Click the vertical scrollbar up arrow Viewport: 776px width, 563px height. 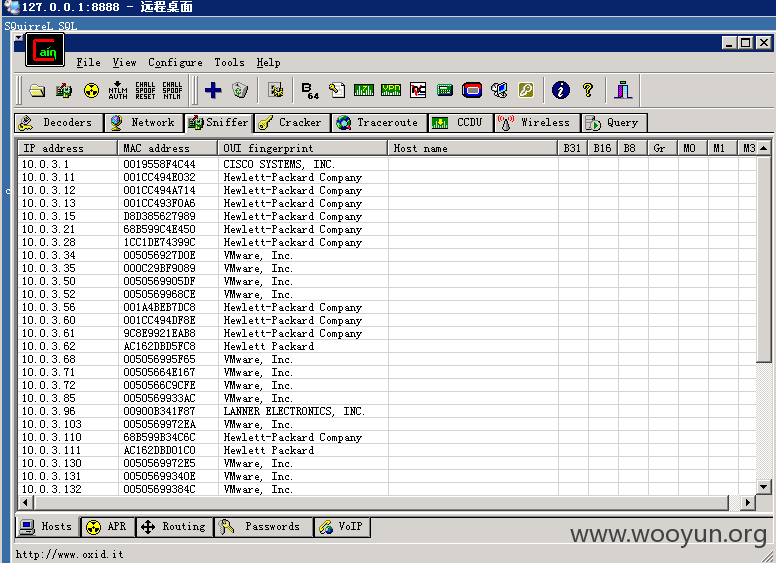[764, 148]
